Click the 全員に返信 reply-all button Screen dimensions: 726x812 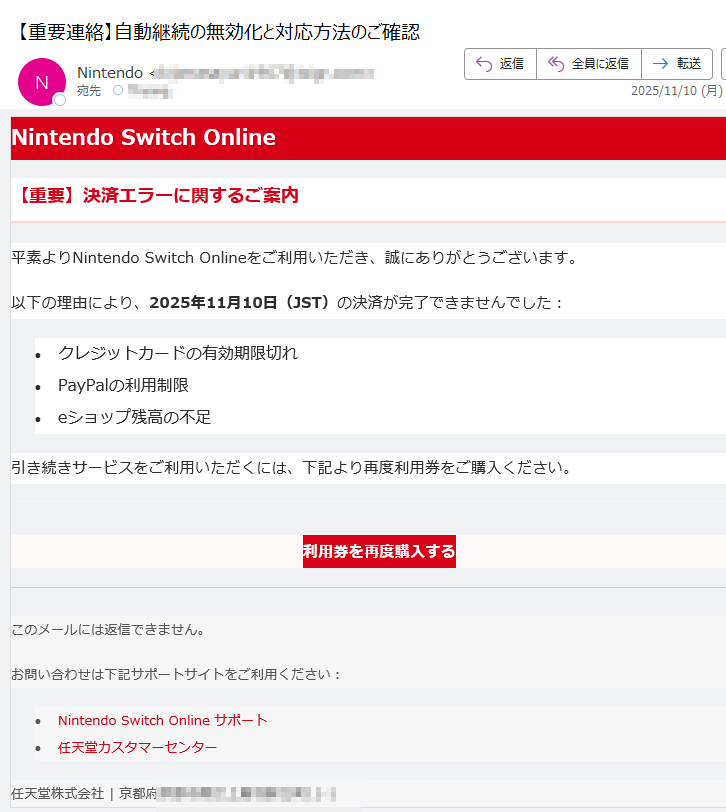tap(589, 64)
